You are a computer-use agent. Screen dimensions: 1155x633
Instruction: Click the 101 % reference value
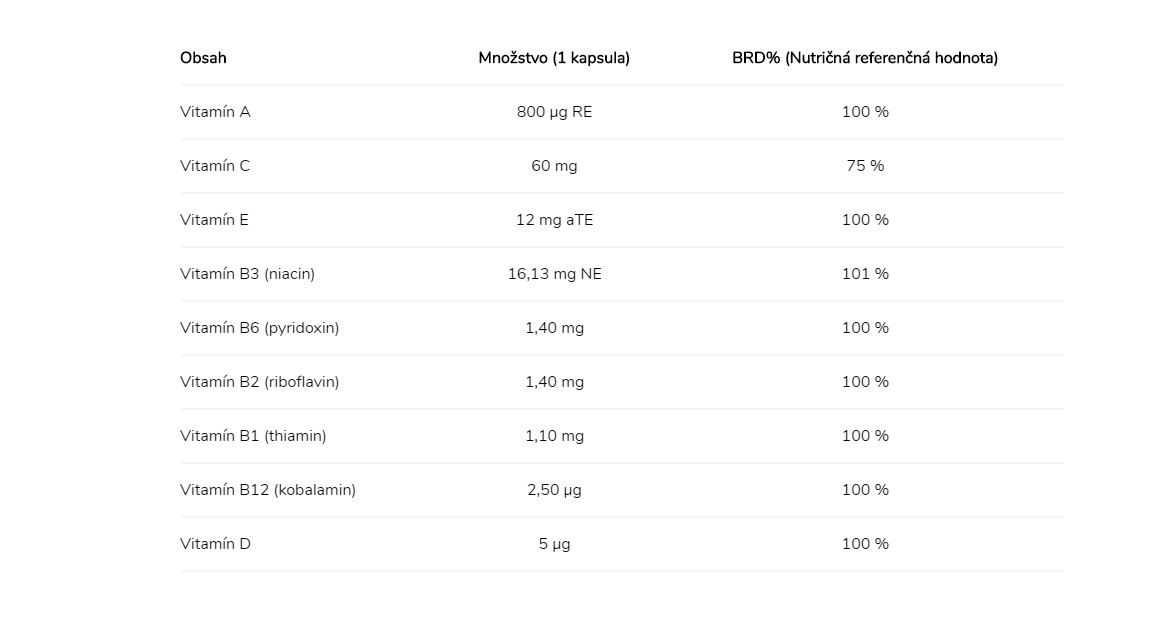[x=866, y=274]
